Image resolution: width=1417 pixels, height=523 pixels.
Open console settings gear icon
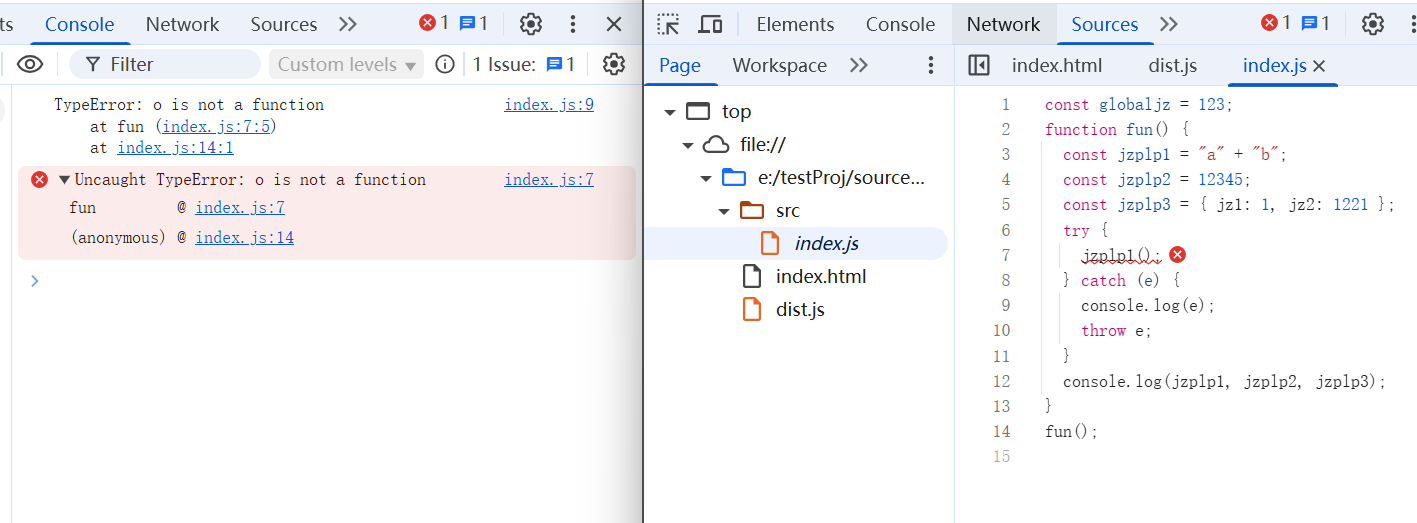[x=613, y=65]
